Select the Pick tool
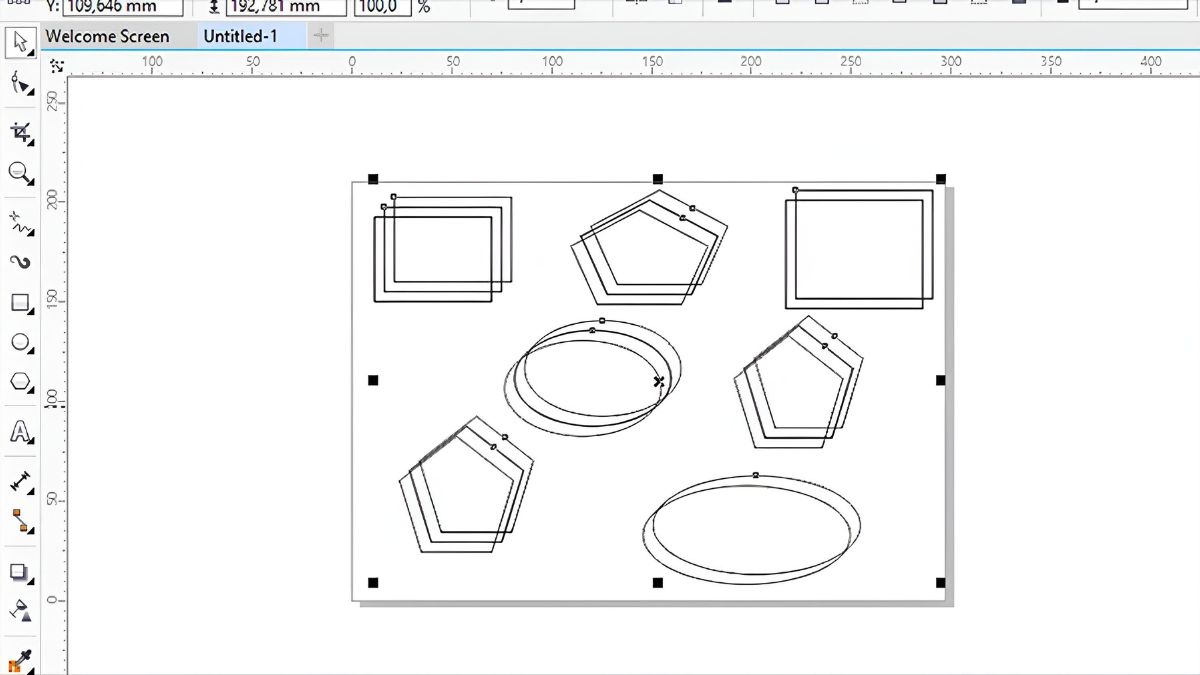This screenshot has width=1200, height=675. point(20,43)
